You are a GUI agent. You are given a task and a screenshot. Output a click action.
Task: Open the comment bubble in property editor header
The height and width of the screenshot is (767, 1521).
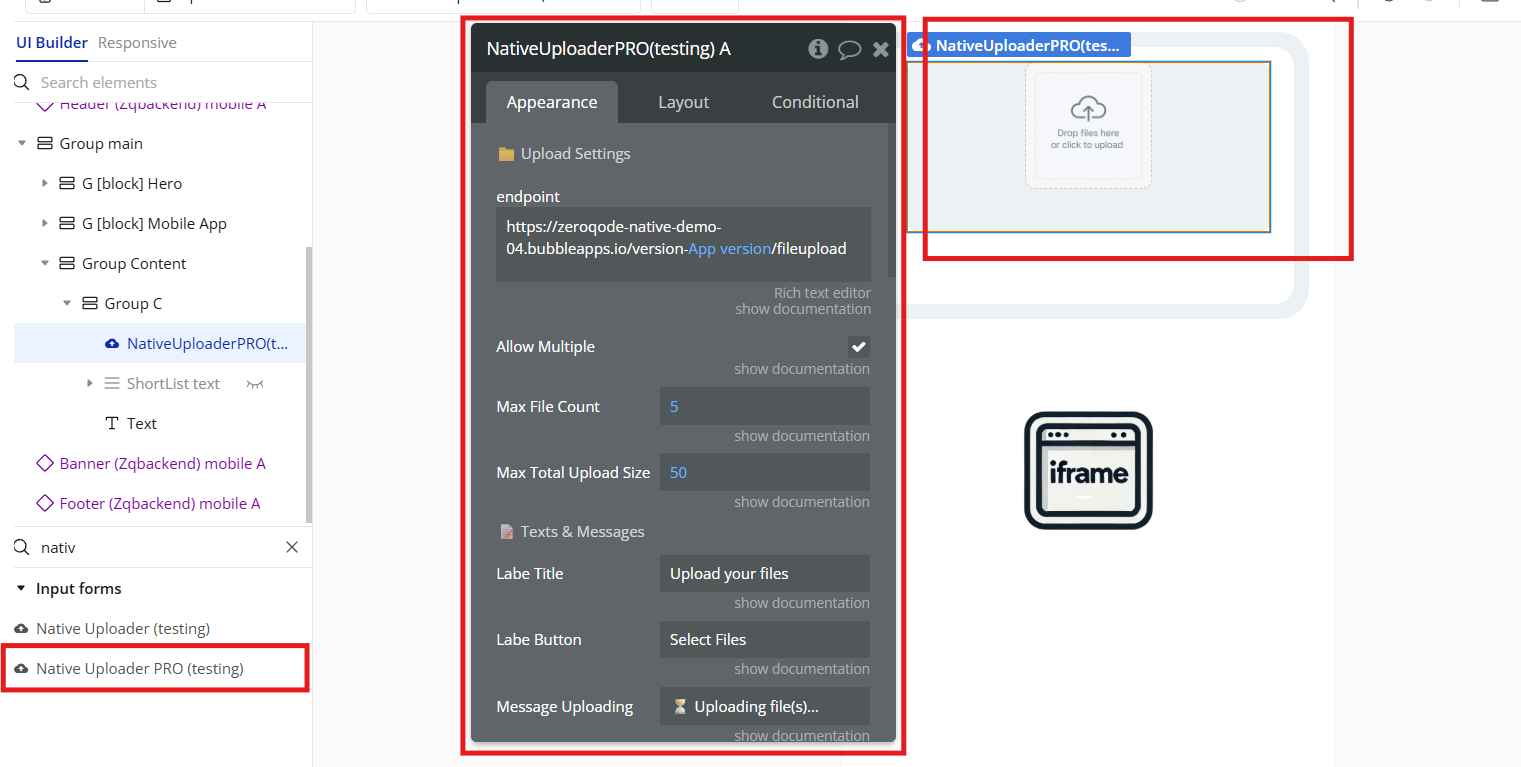coord(849,49)
